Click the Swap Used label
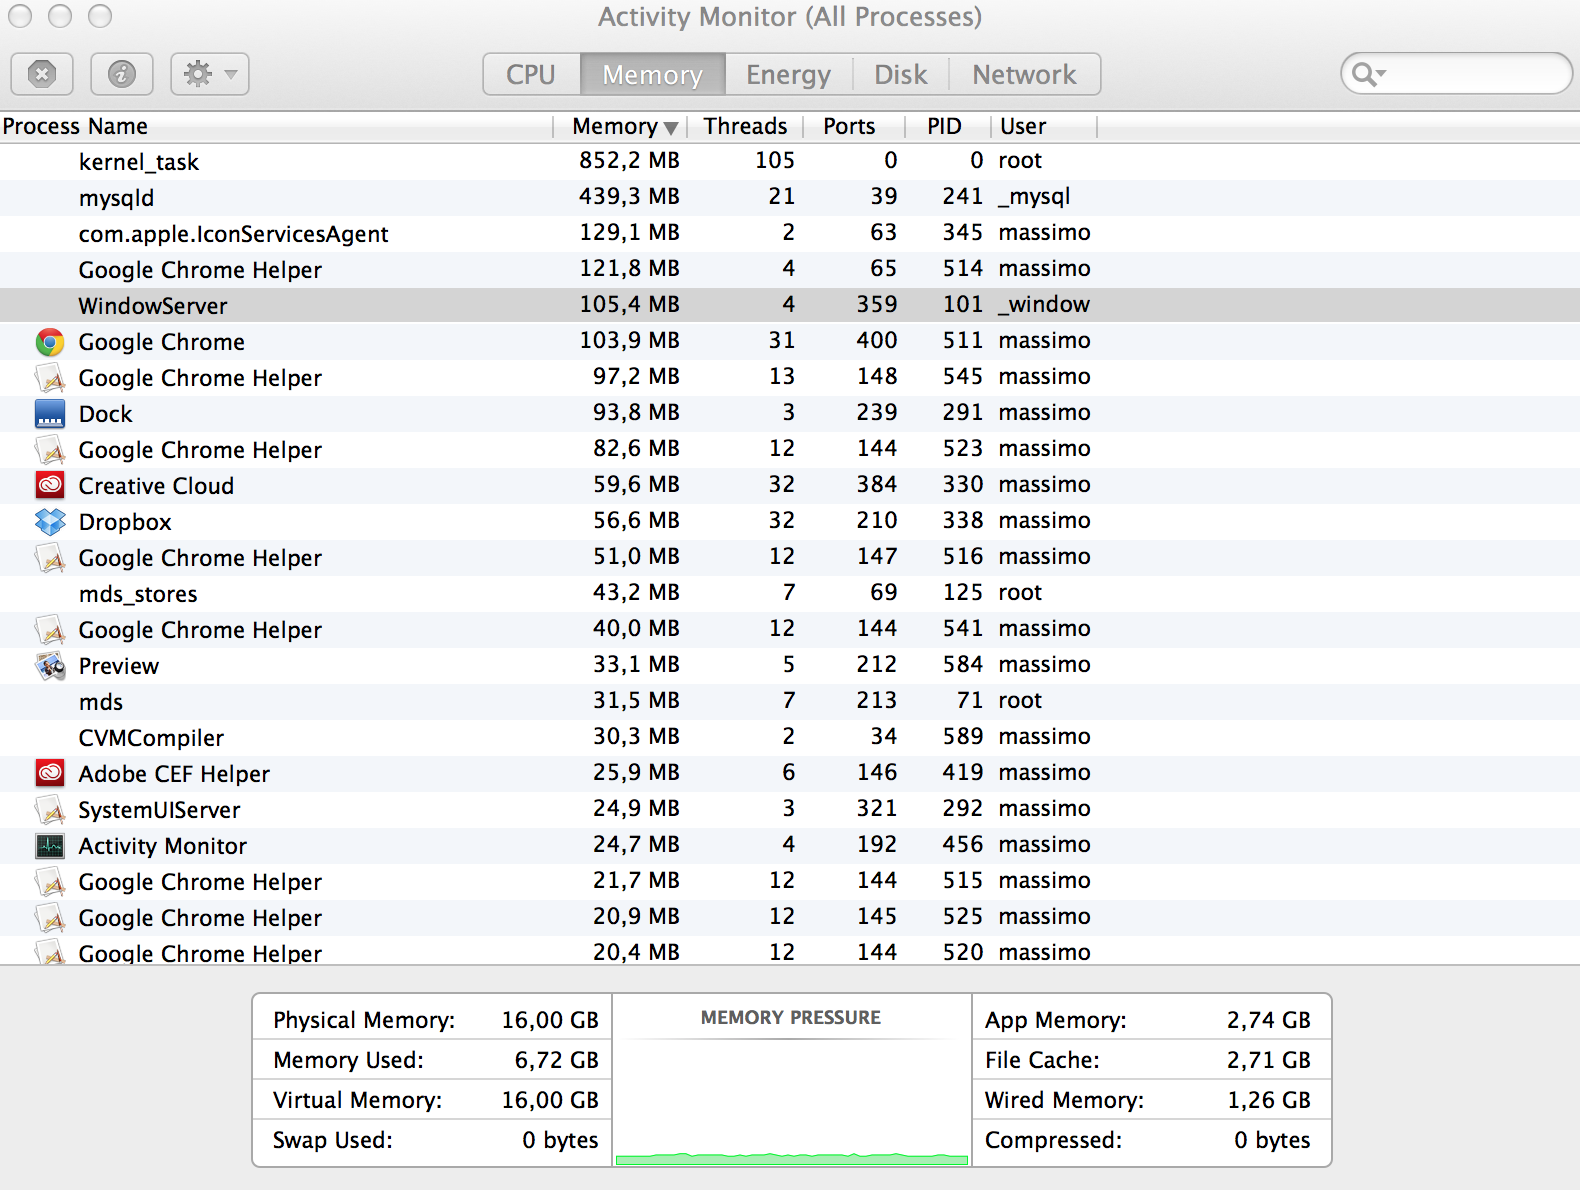Screen dimensions: 1580x1190 pos(333,1140)
